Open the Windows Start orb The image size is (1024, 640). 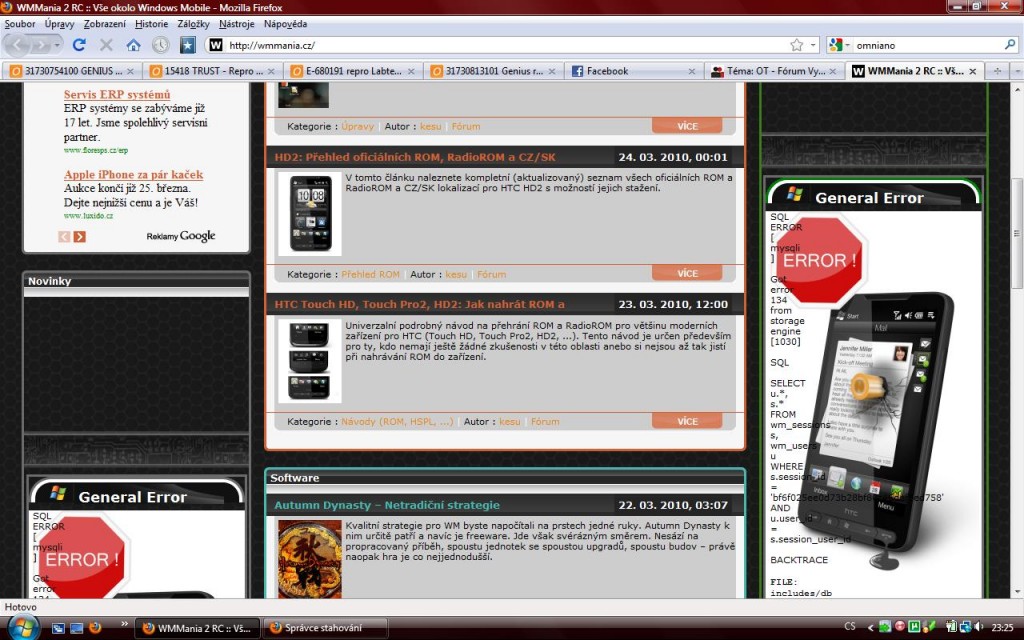[x=22, y=628]
